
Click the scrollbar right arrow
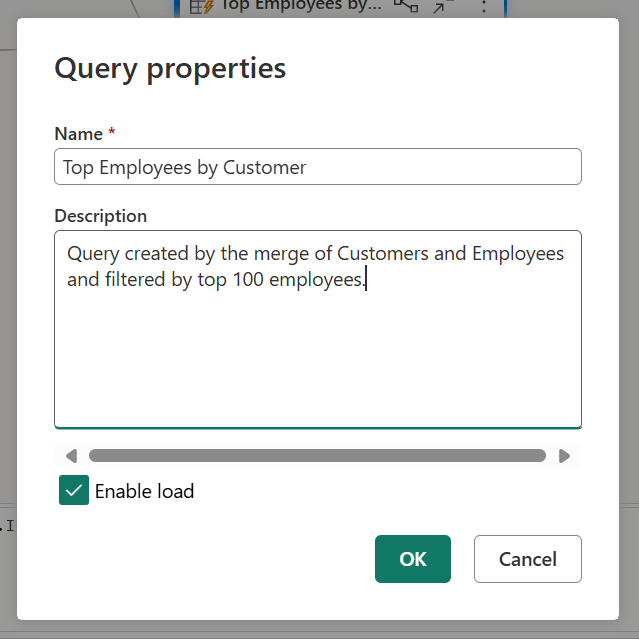pyautogui.click(x=564, y=456)
